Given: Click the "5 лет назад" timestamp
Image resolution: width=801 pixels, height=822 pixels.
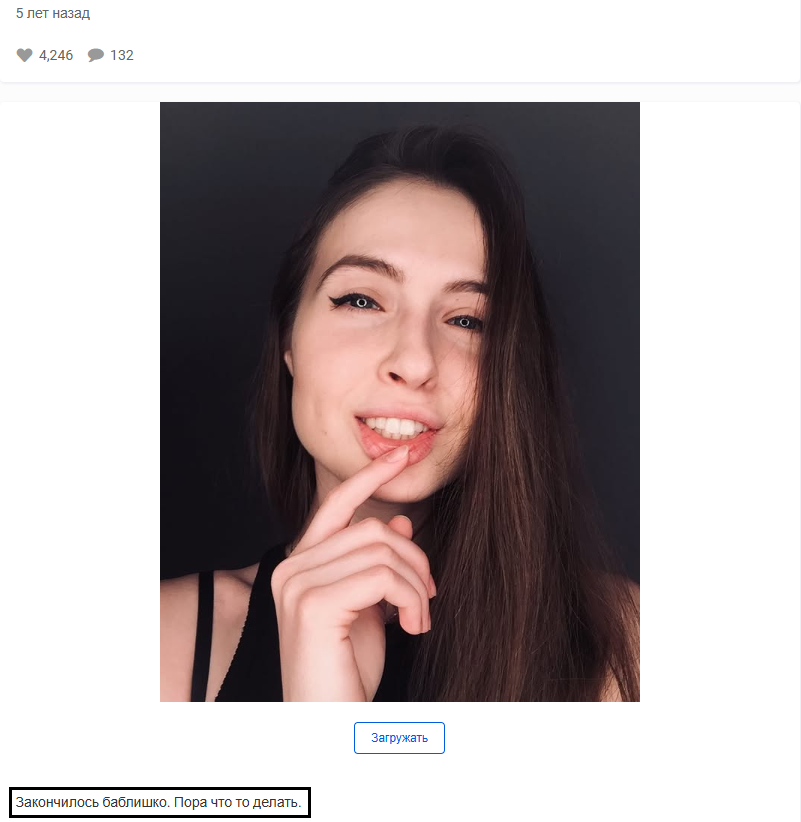Looking at the screenshot, I should point(52,13).
